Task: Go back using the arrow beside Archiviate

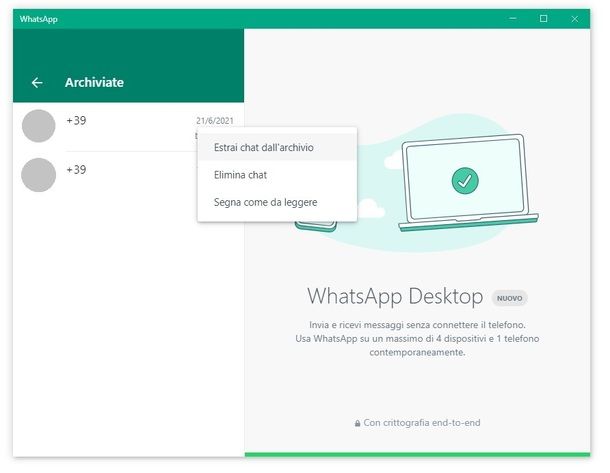Action: coord(37,82)
